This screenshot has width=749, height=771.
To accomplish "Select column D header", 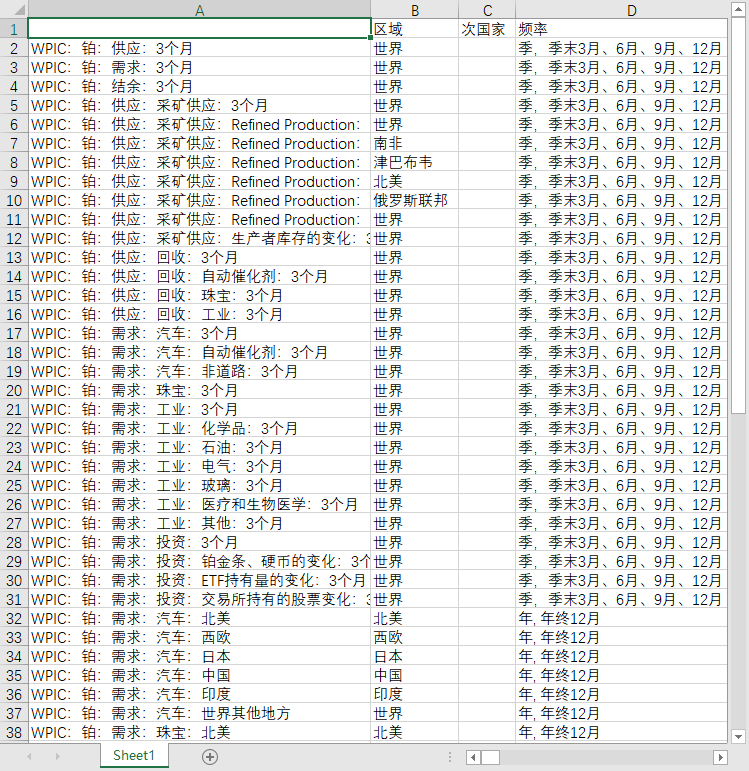I will 622,9.
